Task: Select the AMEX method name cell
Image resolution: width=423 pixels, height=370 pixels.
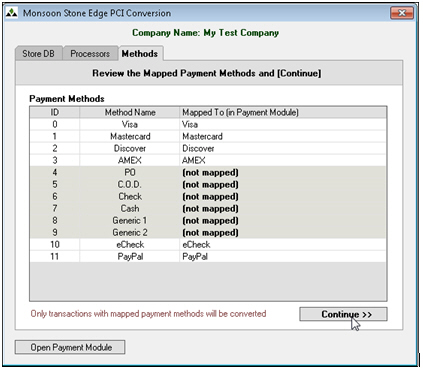Action: tap(130, 160)
